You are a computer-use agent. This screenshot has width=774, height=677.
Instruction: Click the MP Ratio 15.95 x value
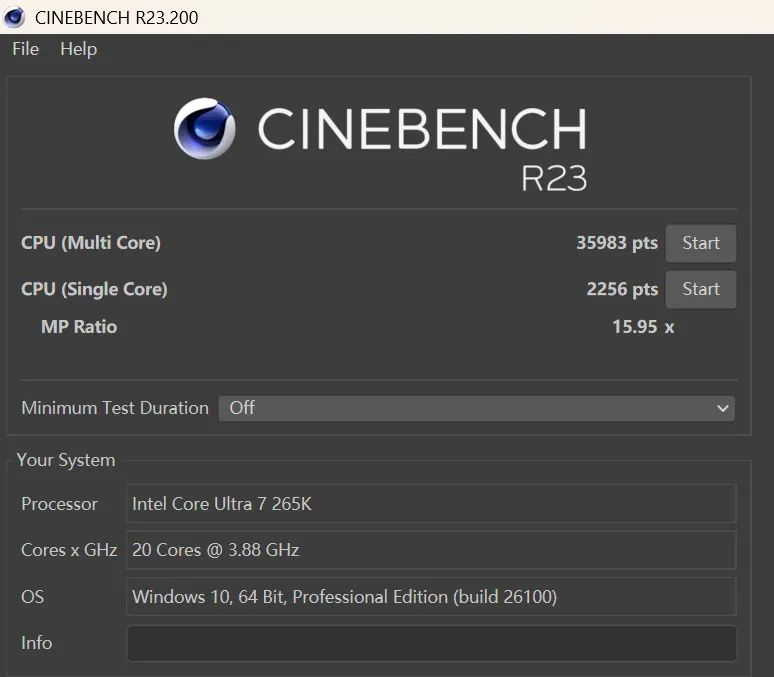pyautogui.click(x=643, y=326)
